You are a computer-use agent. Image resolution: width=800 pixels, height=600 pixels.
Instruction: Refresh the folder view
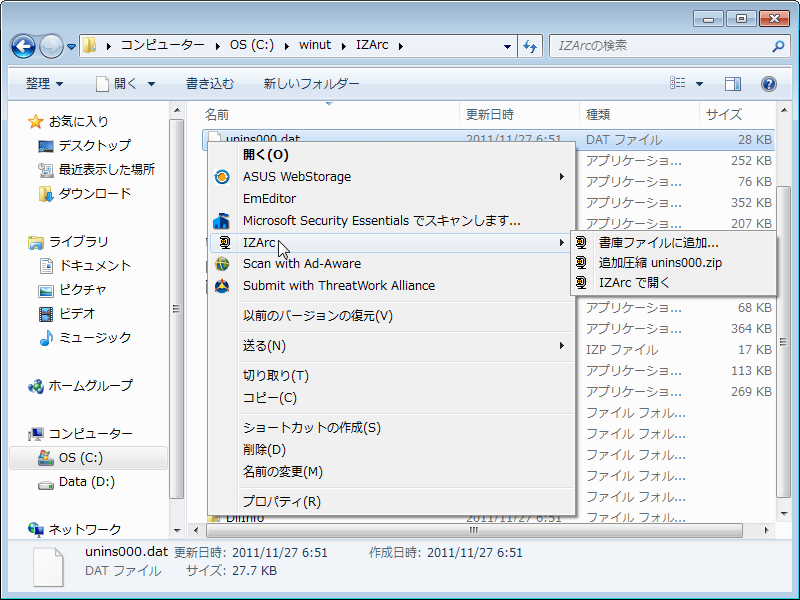coord(530,46)
